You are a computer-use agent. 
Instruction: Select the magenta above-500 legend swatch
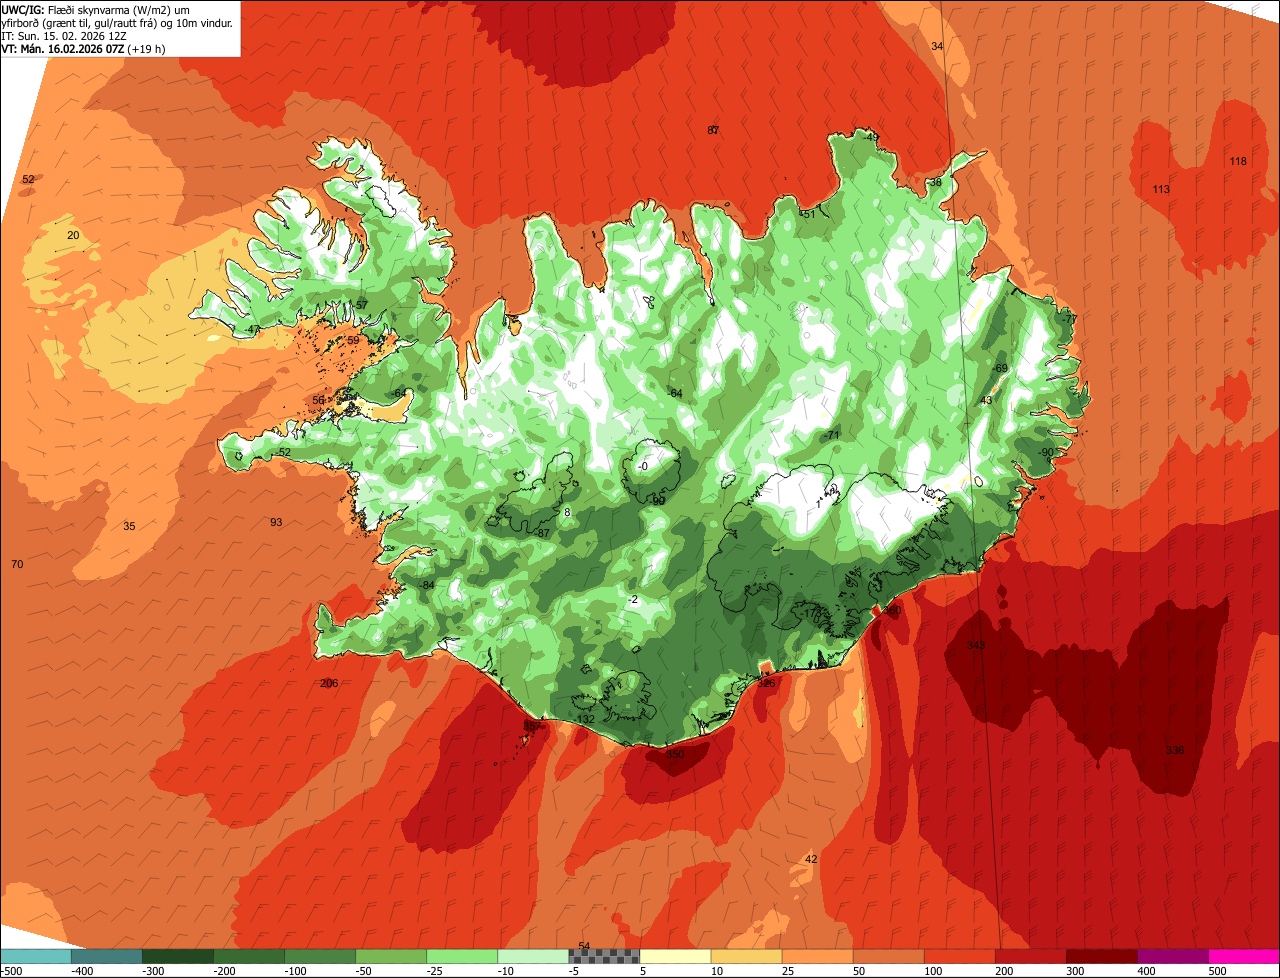(x=1243, y=957)
